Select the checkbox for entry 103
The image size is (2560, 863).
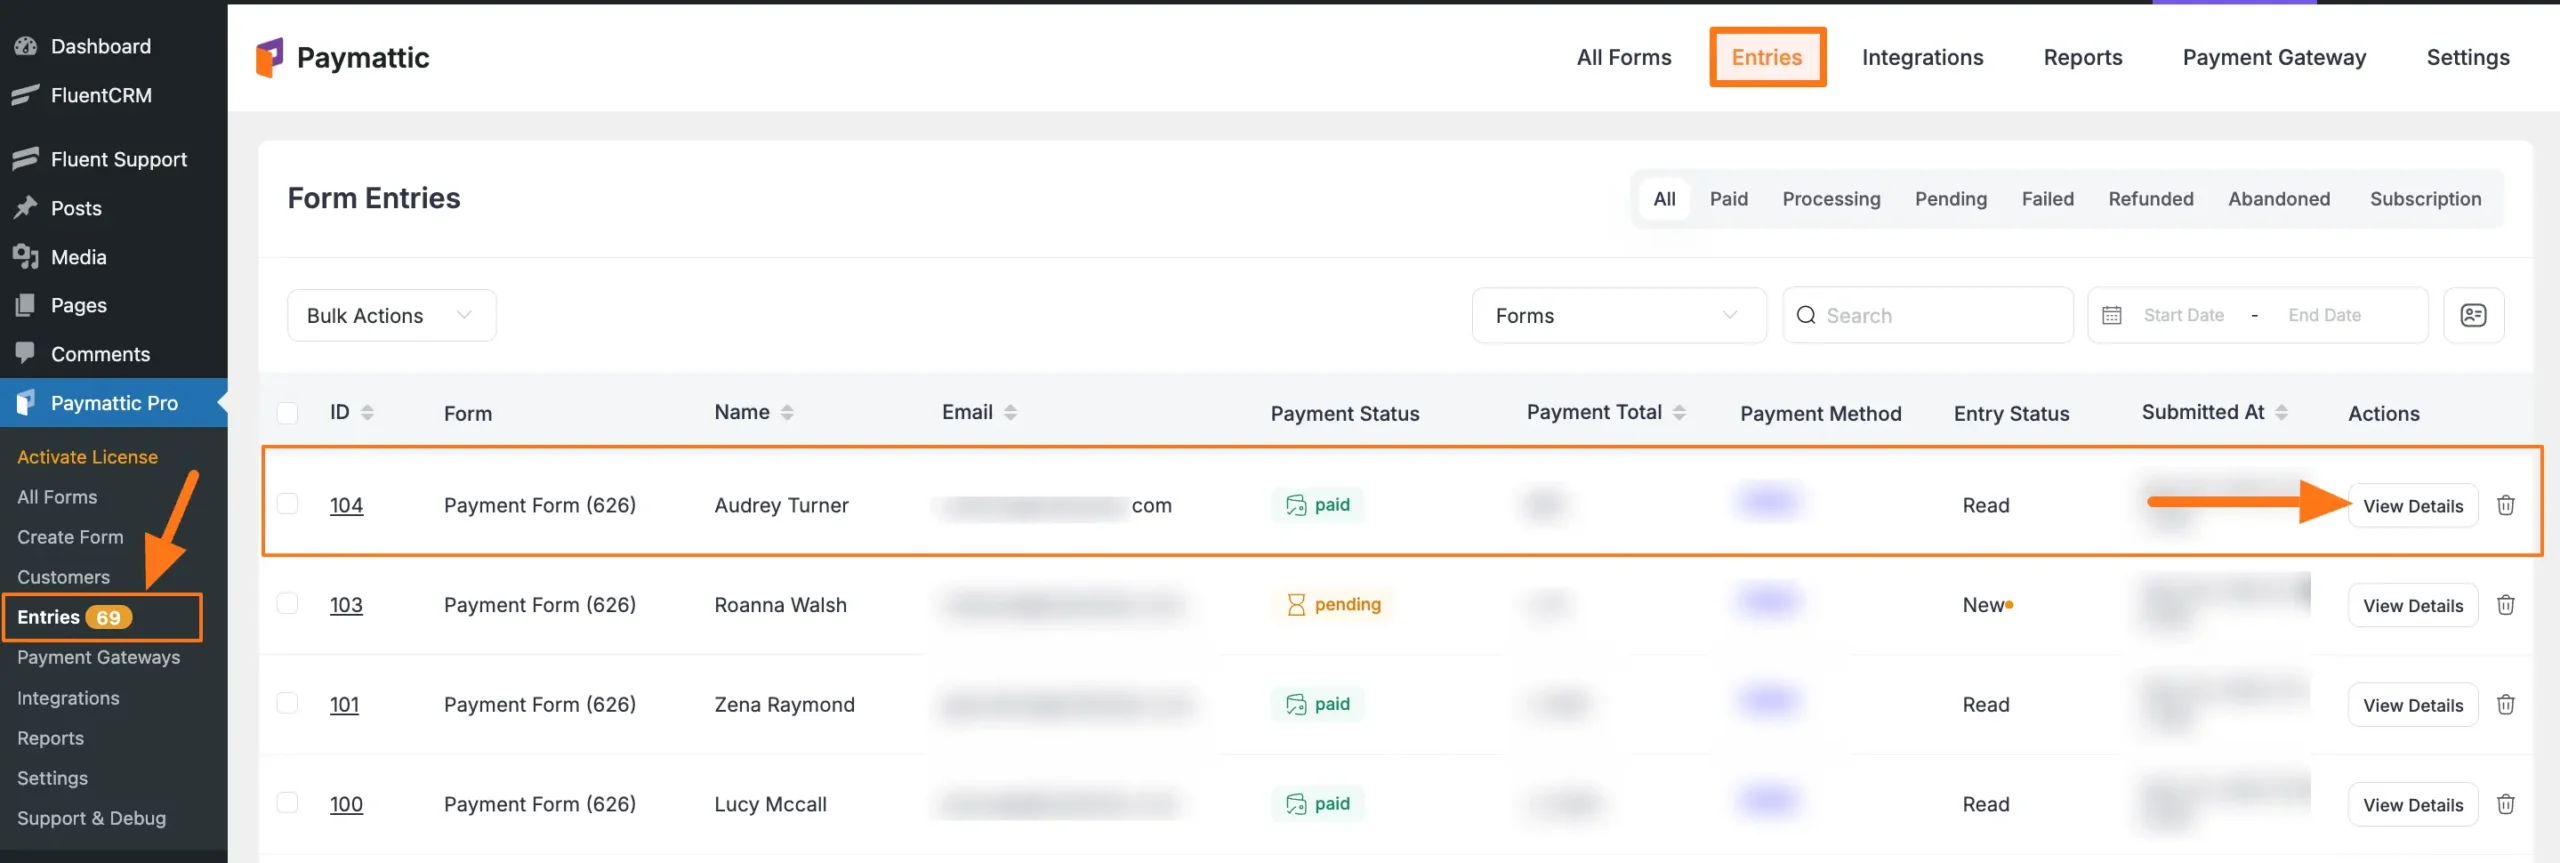(288, 604)
